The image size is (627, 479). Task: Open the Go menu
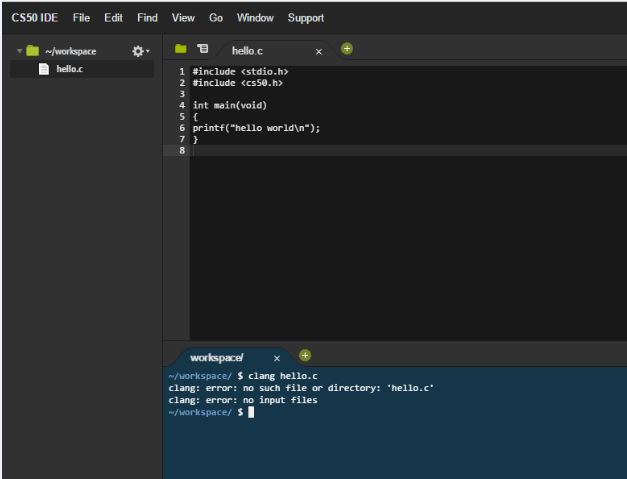[216, 18]
